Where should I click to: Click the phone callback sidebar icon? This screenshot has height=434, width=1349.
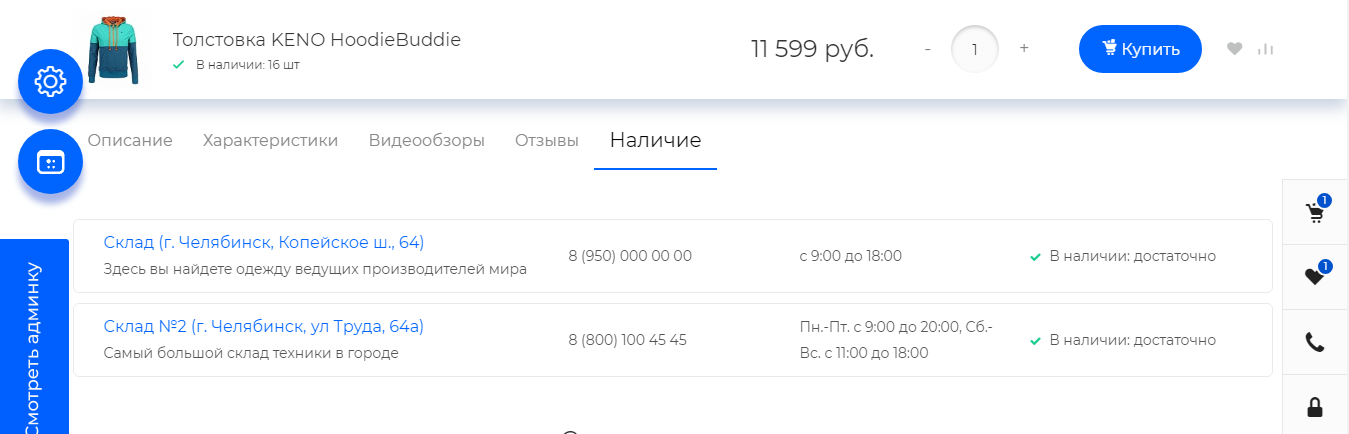tap(1315, 342)
